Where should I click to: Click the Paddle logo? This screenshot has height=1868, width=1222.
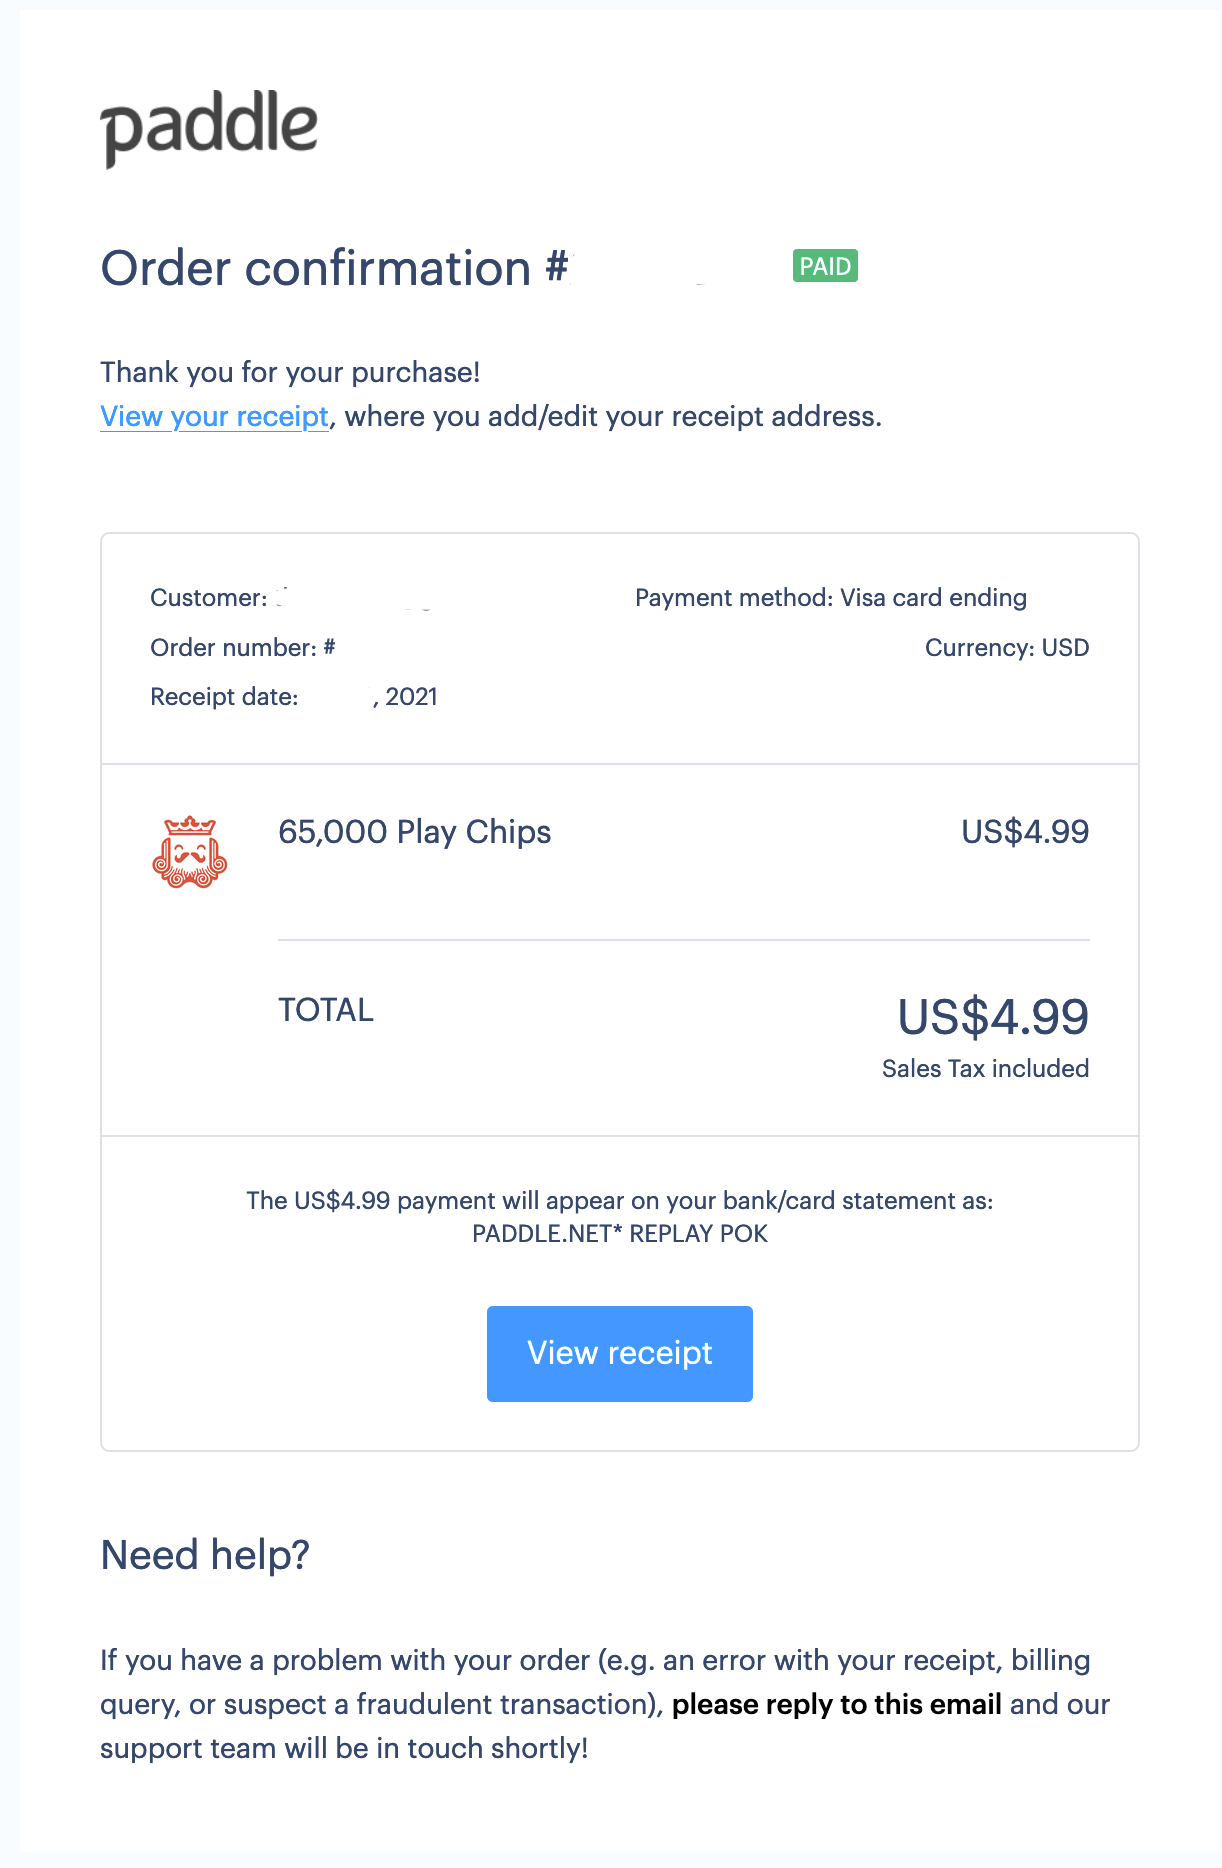[x=209, y=128]
